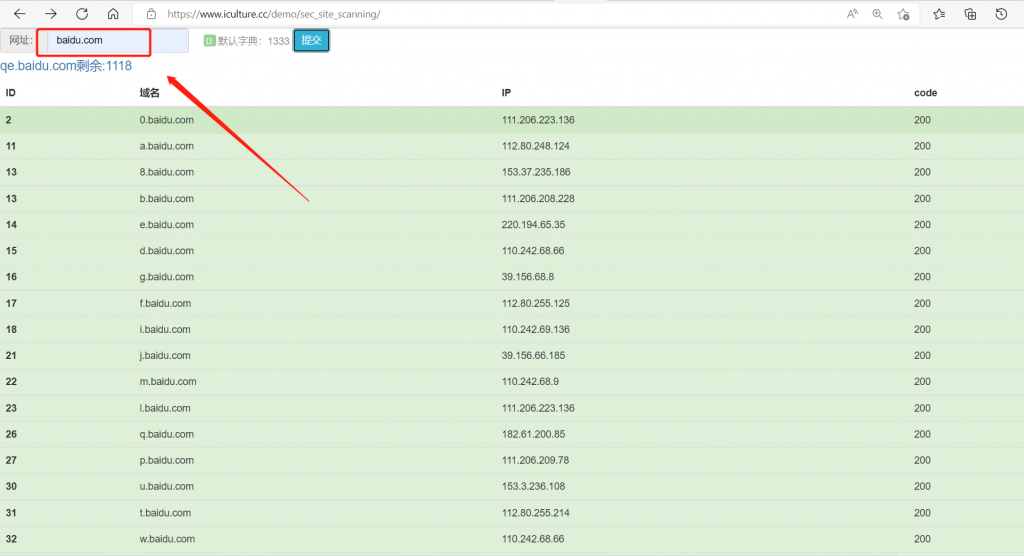Image resolution: width=1024 pixels, height=556 pixels.
Task: Click ID 11 in the a.baidu.com row
Action: click(x=11, y=146)
